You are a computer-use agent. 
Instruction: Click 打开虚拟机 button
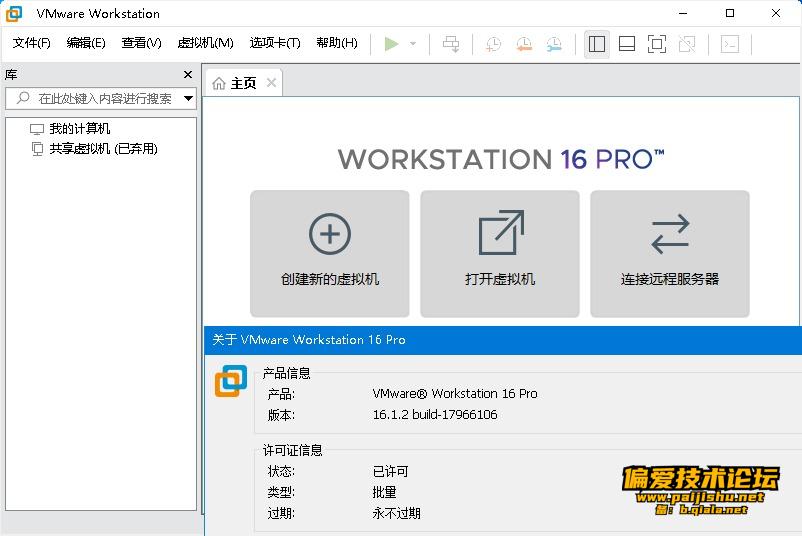[x=500, y=254]
